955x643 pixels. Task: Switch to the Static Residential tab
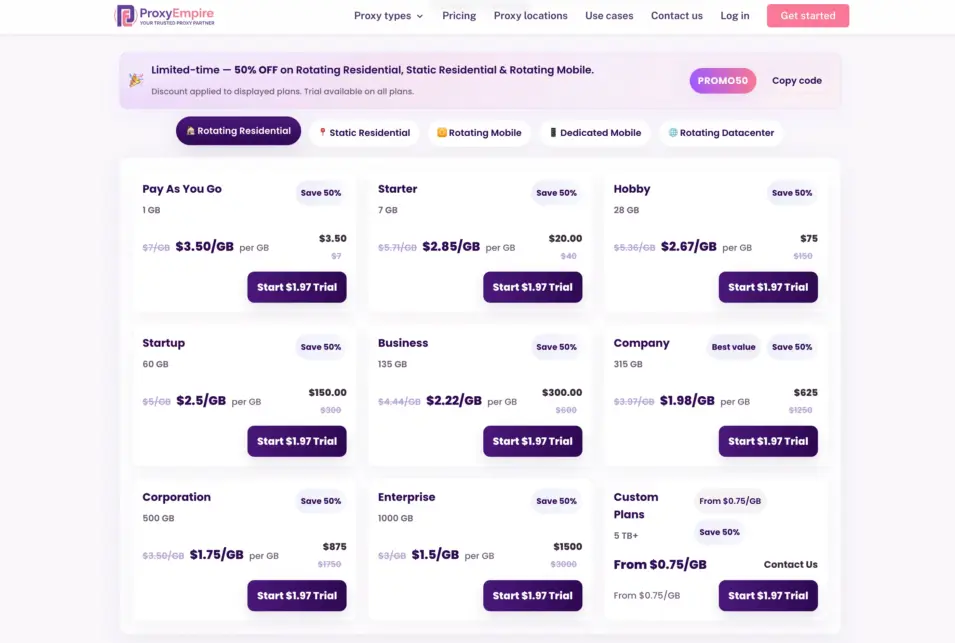(x=364, y=133)
